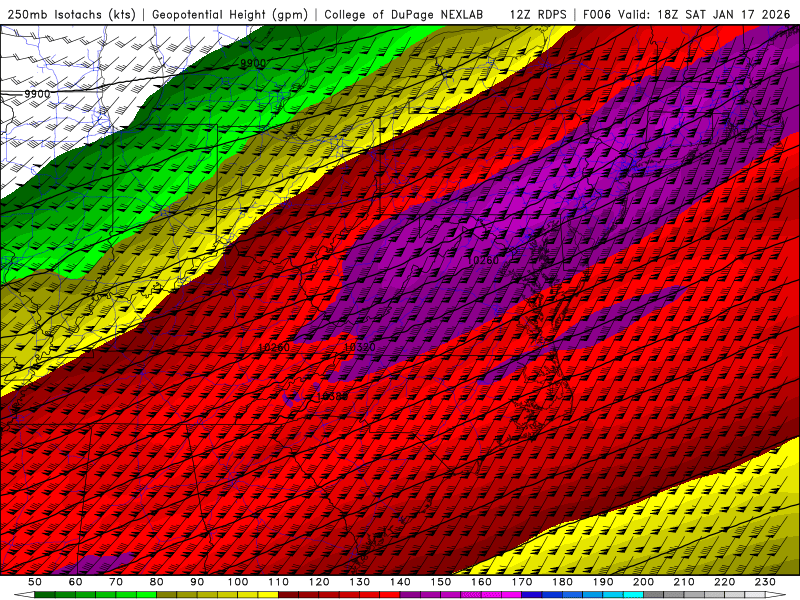Click the 10320 height contour label
Image resolution: width=800 pixels, height=600 pixels.
click(360, 347)
